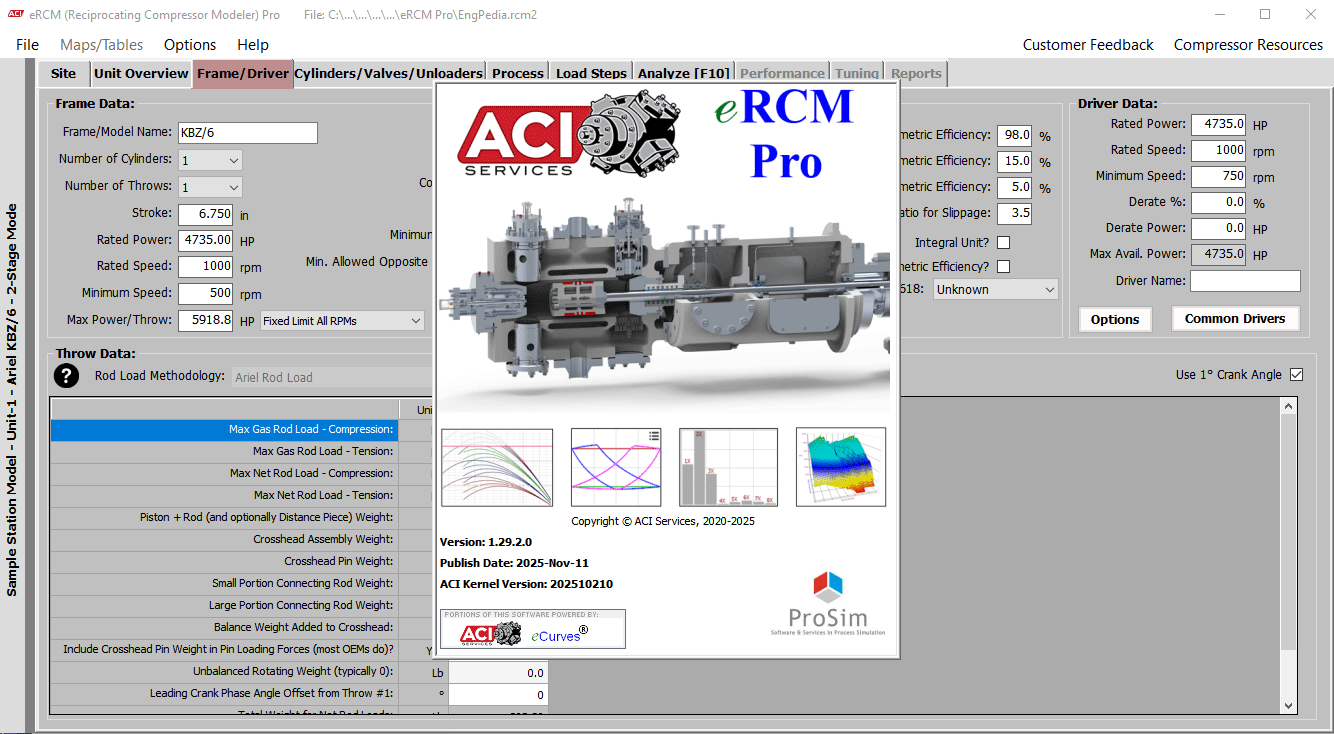The width and height of the screenshot is (1334, 734).
Task: Click the driver Options button
Action: coord(1115,319)
